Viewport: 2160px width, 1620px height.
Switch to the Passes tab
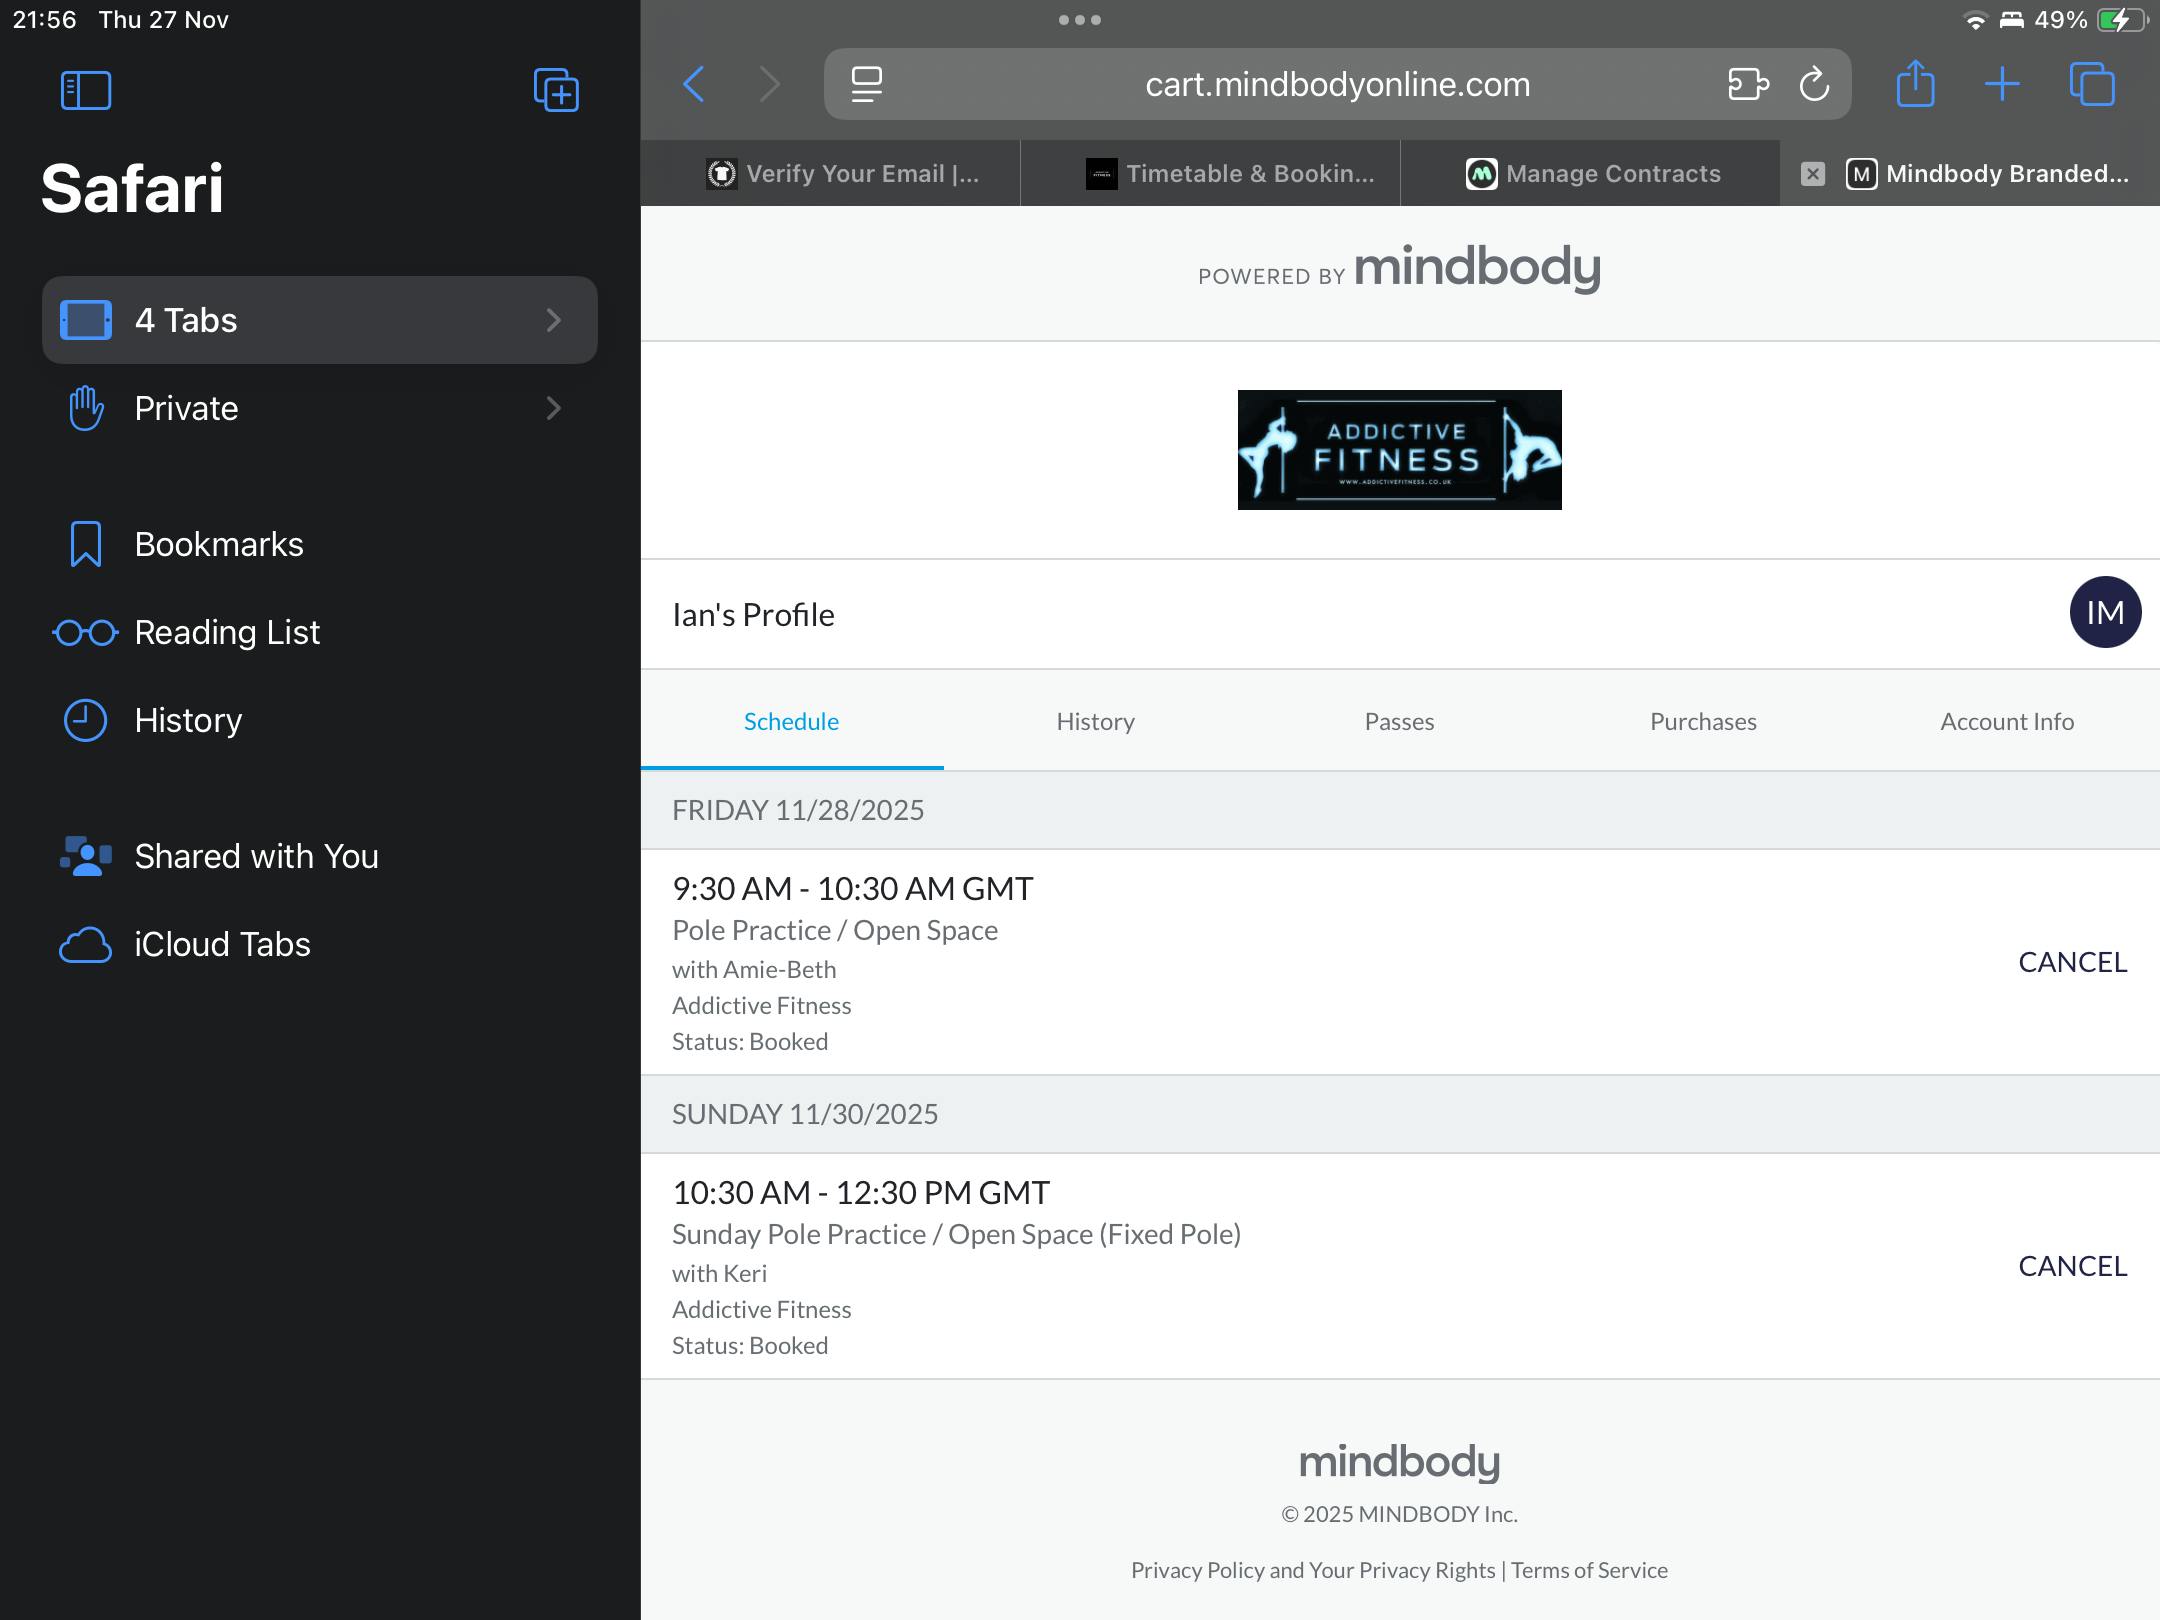tap(1399, 721)
